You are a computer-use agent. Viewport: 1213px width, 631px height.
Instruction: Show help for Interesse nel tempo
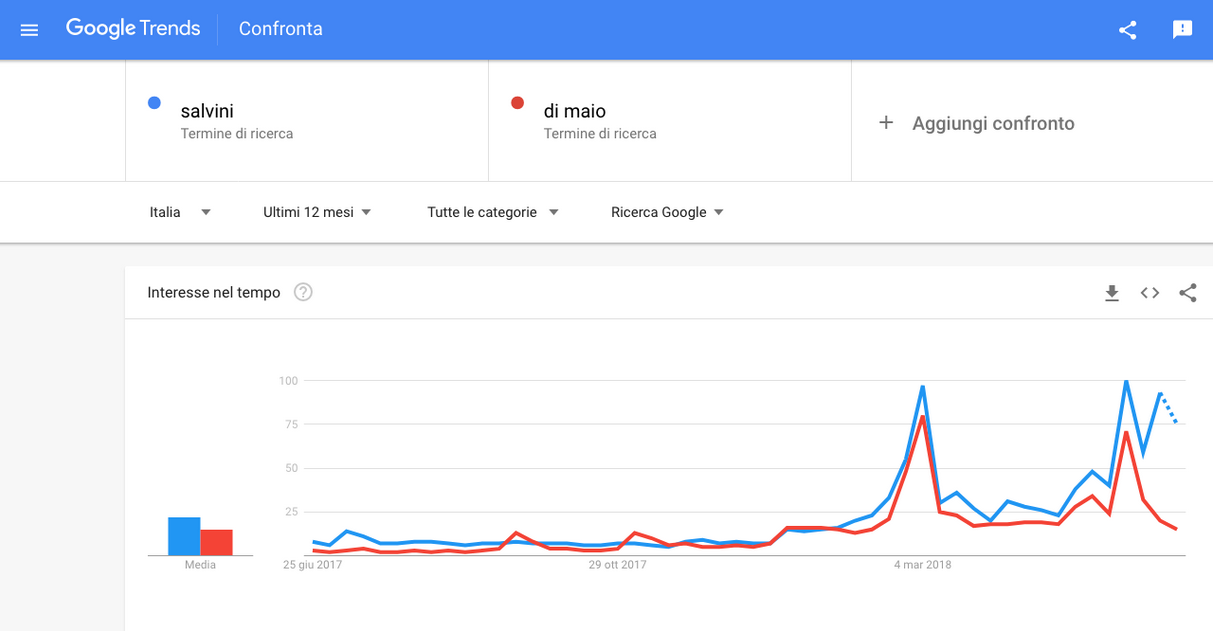pos(303,292)
